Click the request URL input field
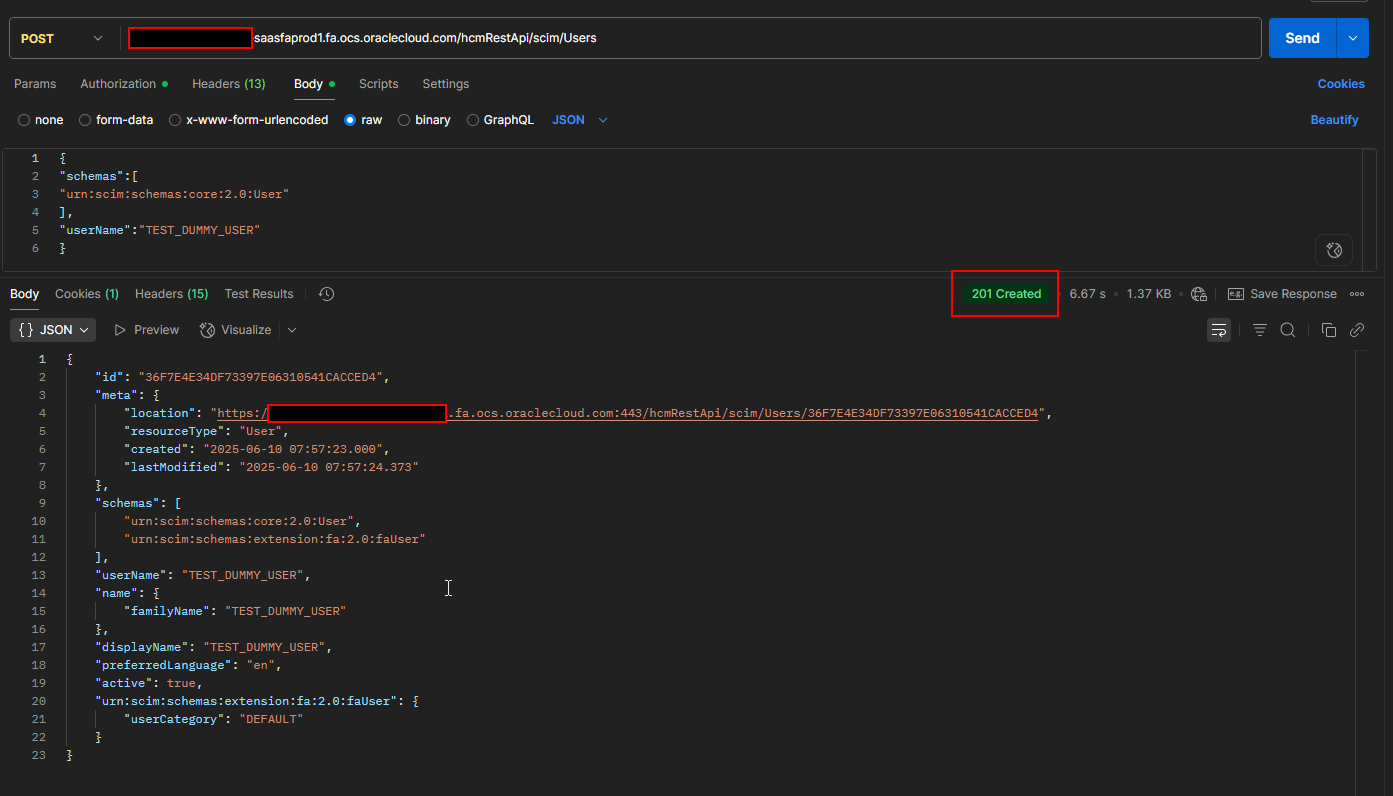Screen dimensions: 1393x796 pos(690,38)
